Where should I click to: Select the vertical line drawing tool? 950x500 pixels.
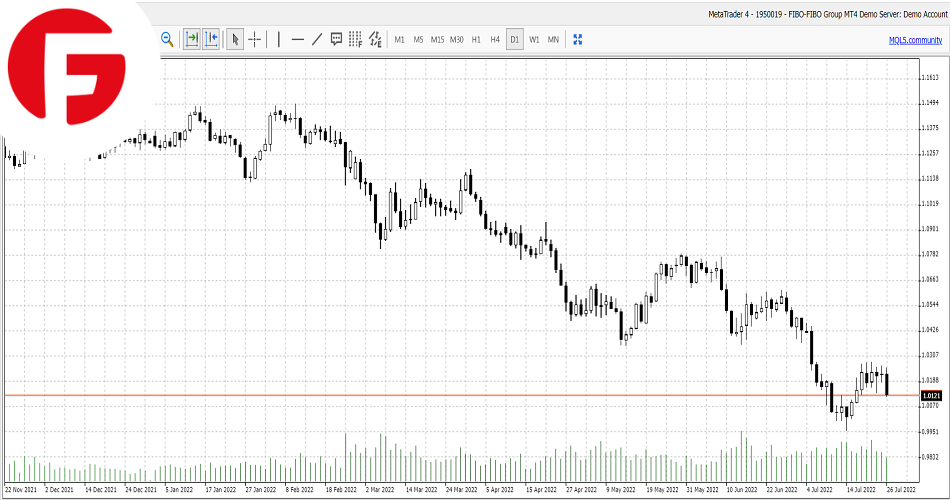[279, 39]
